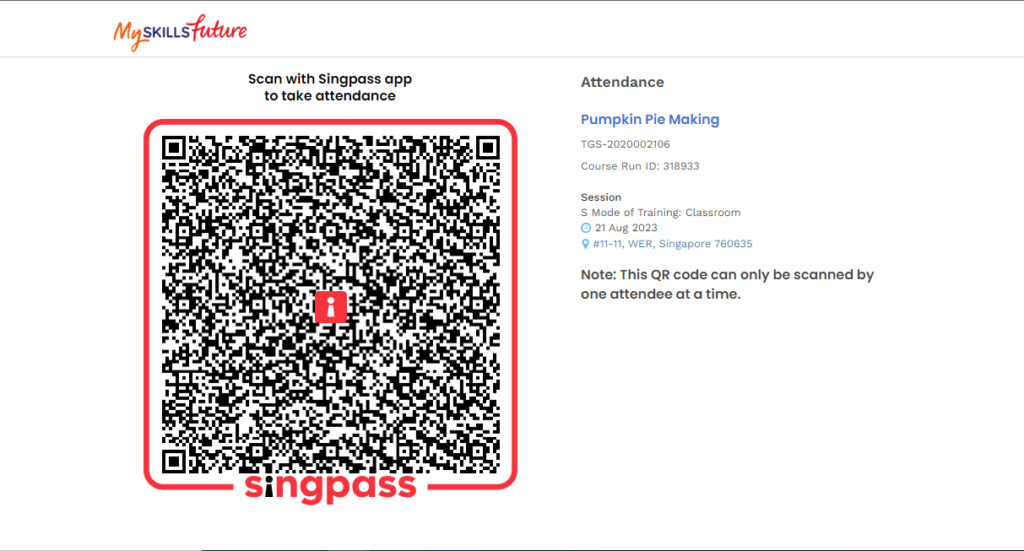Click the Attendance heading
This screenshot has height=551, width=1024.
point(622,82)
